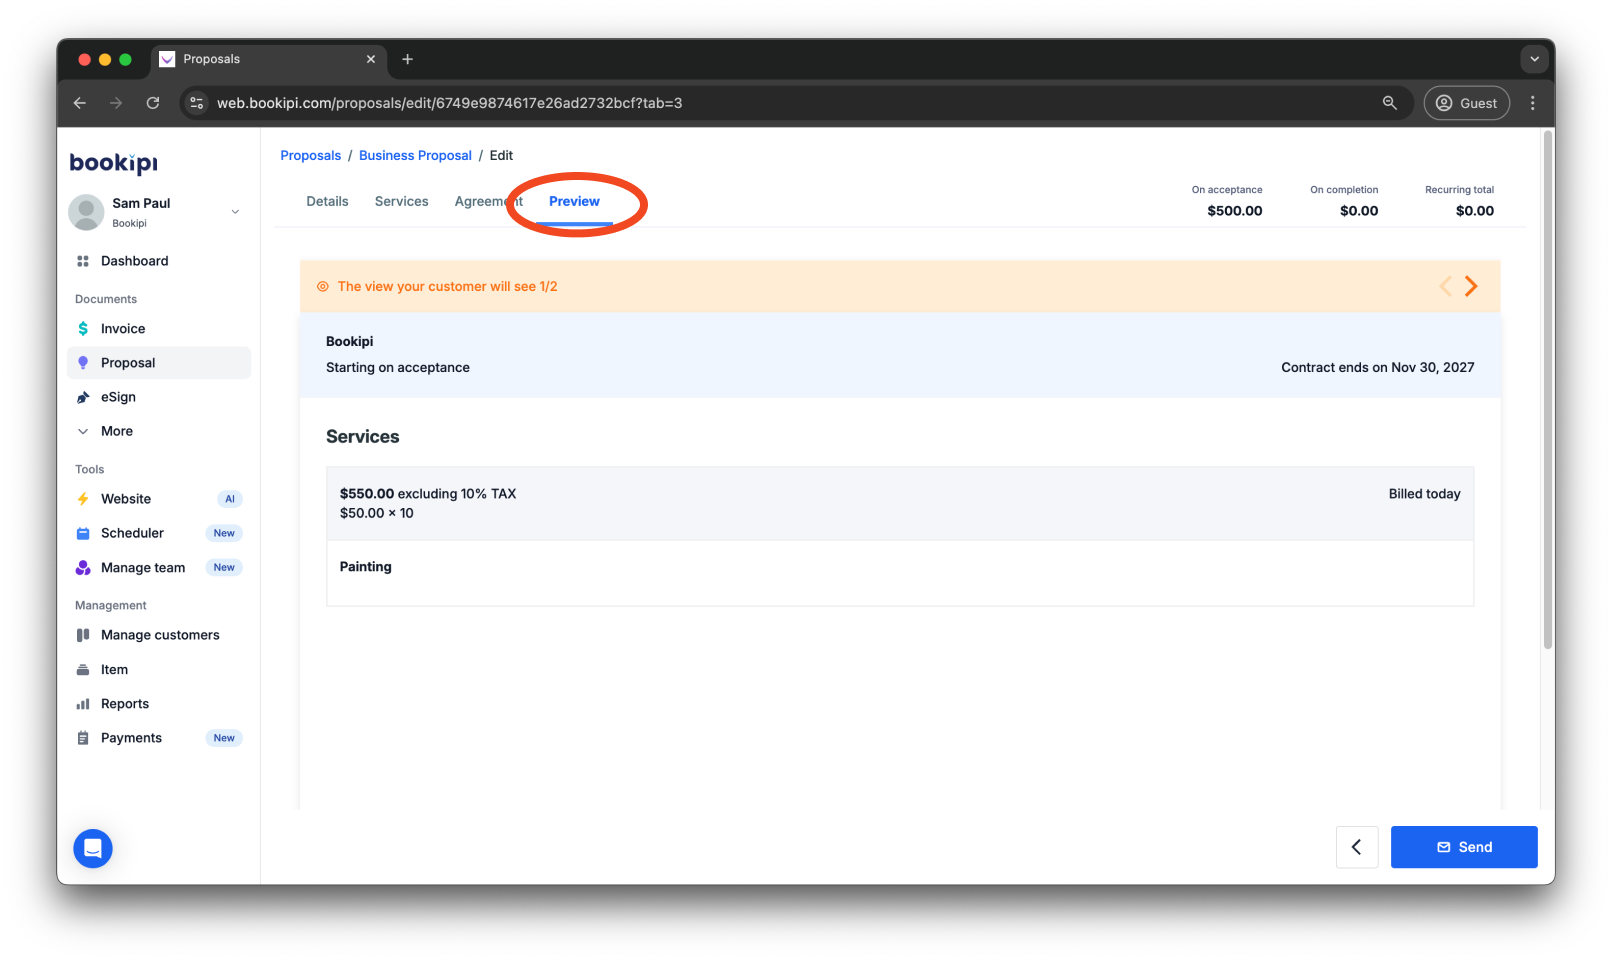1613x960 pixels.
Task: Switch to the Services tab
Action: tap(401, 201)
